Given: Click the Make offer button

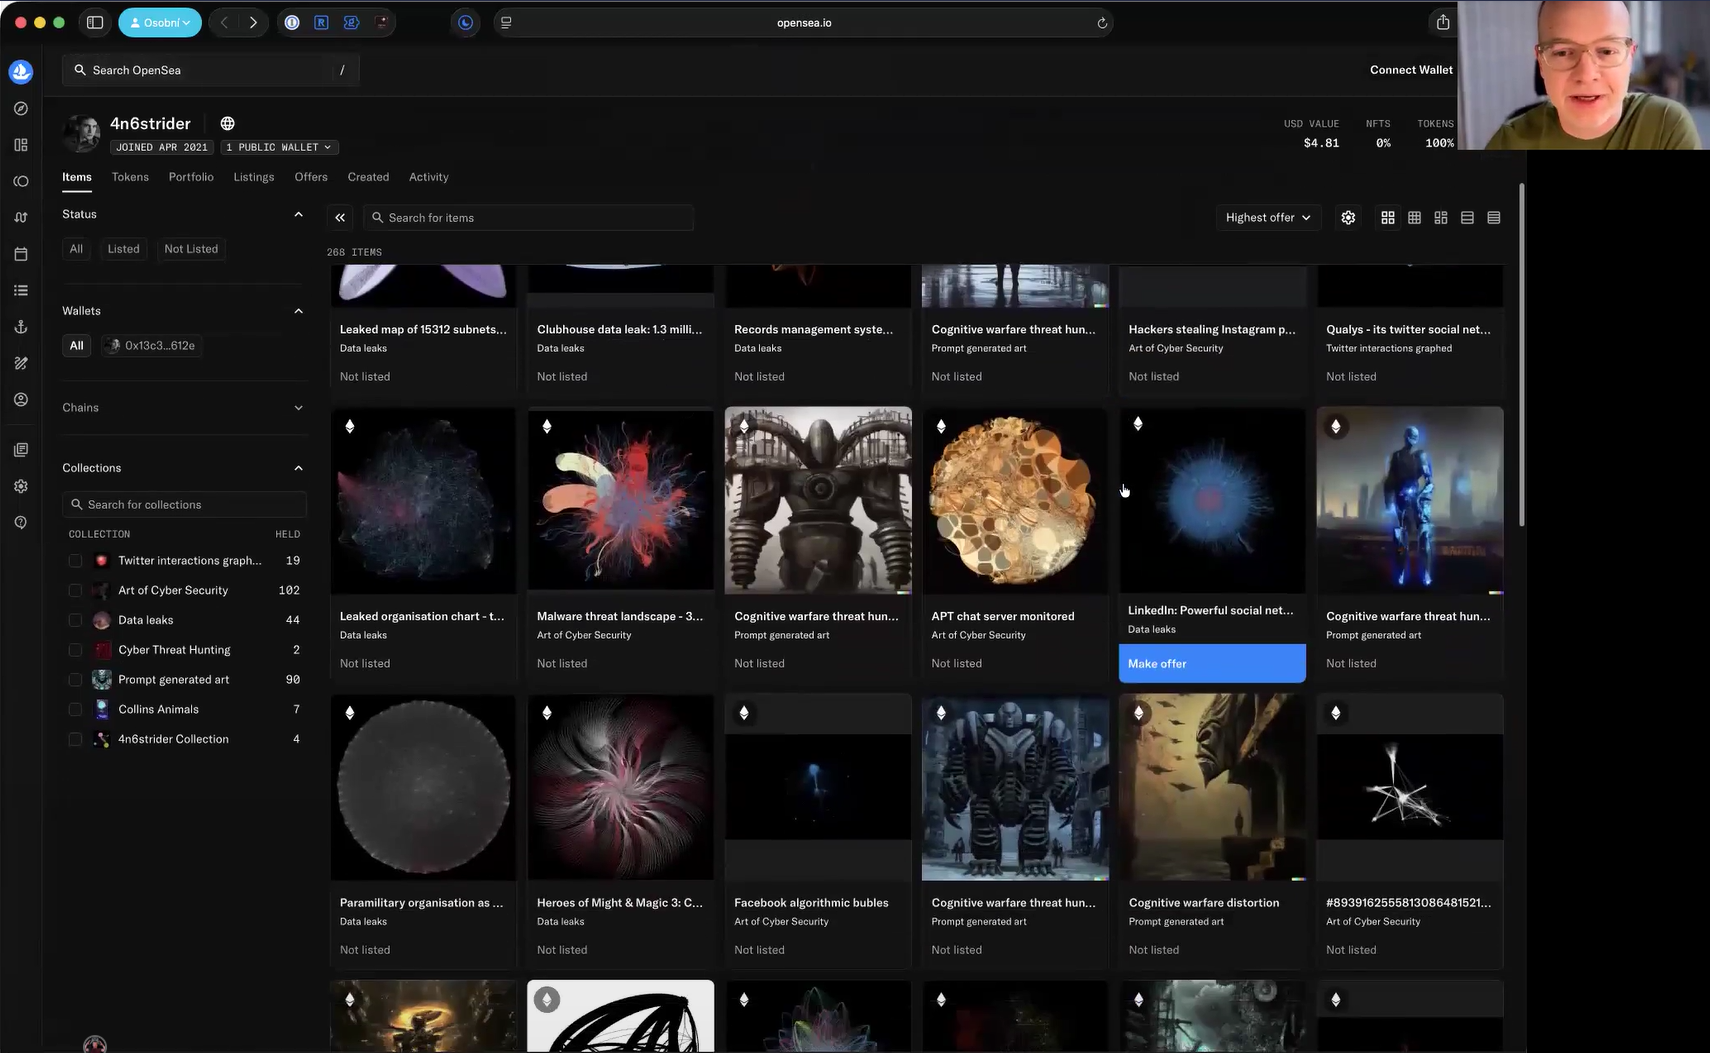Looking at the screenshot, I should [1211, 664].
